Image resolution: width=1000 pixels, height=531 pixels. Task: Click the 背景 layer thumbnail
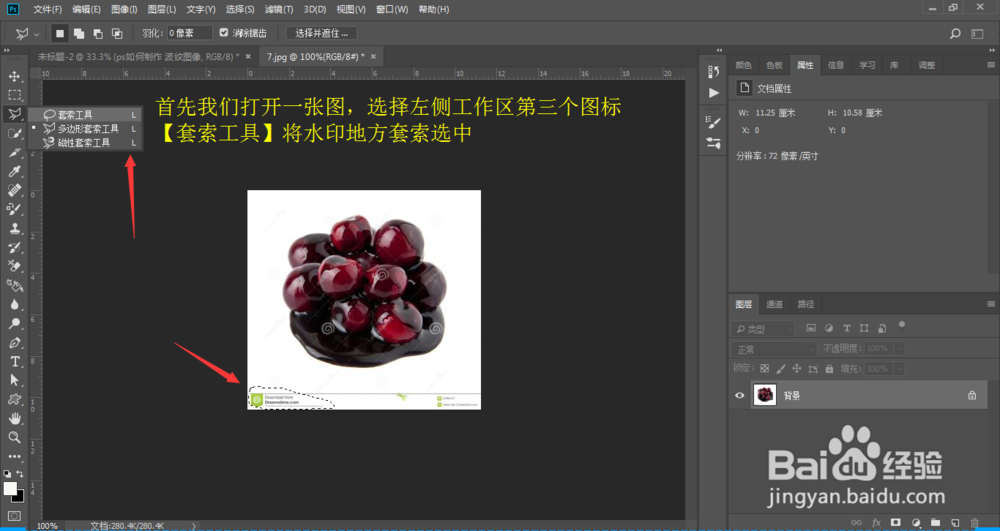(765, 395)
